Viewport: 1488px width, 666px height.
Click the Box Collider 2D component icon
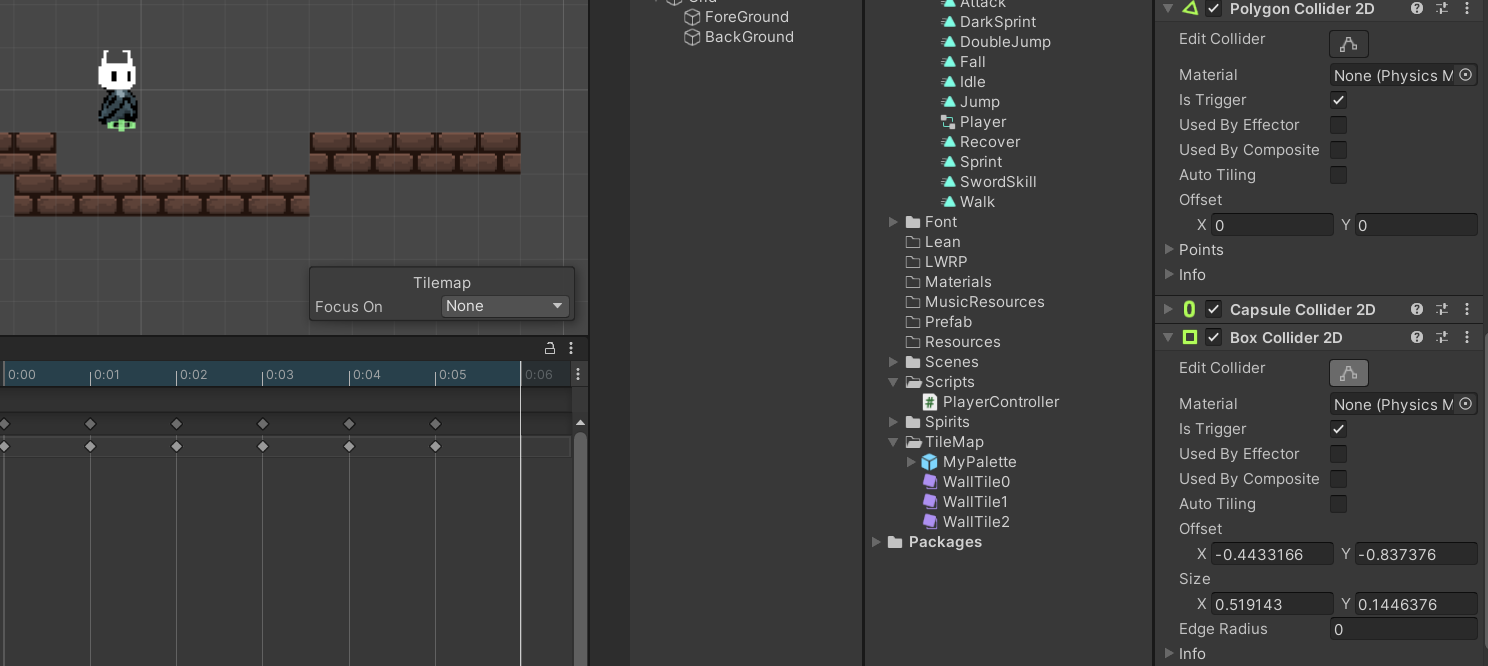pyautogui.click(x=1190, y=338)
